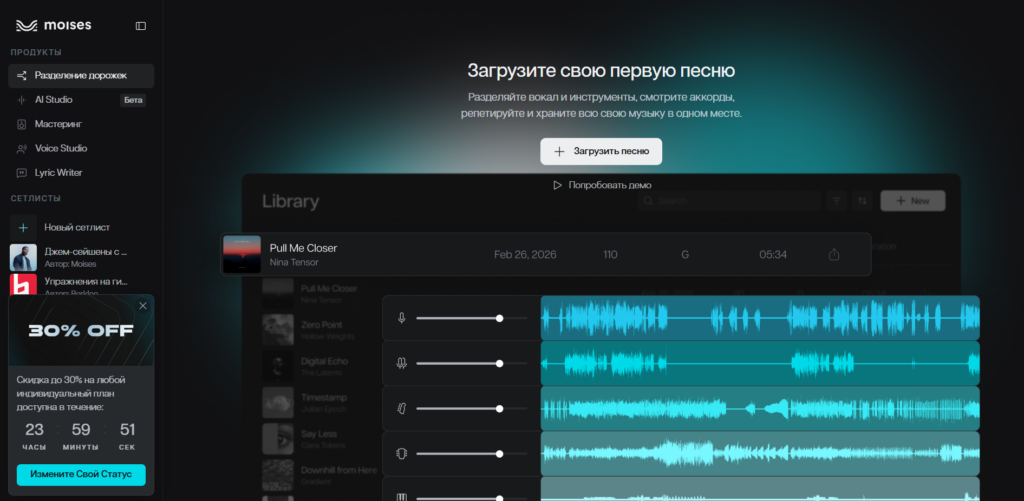This screenshot has height=501, width=1024.
Task: Select the Say Less song row
Action: (x=322, y=439)
